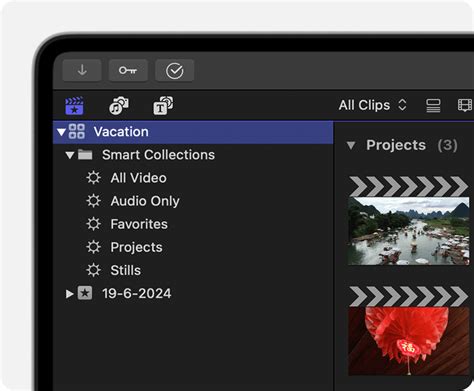Click the Projects (3) section header text

pyautogui.click(x=412, y=145)
